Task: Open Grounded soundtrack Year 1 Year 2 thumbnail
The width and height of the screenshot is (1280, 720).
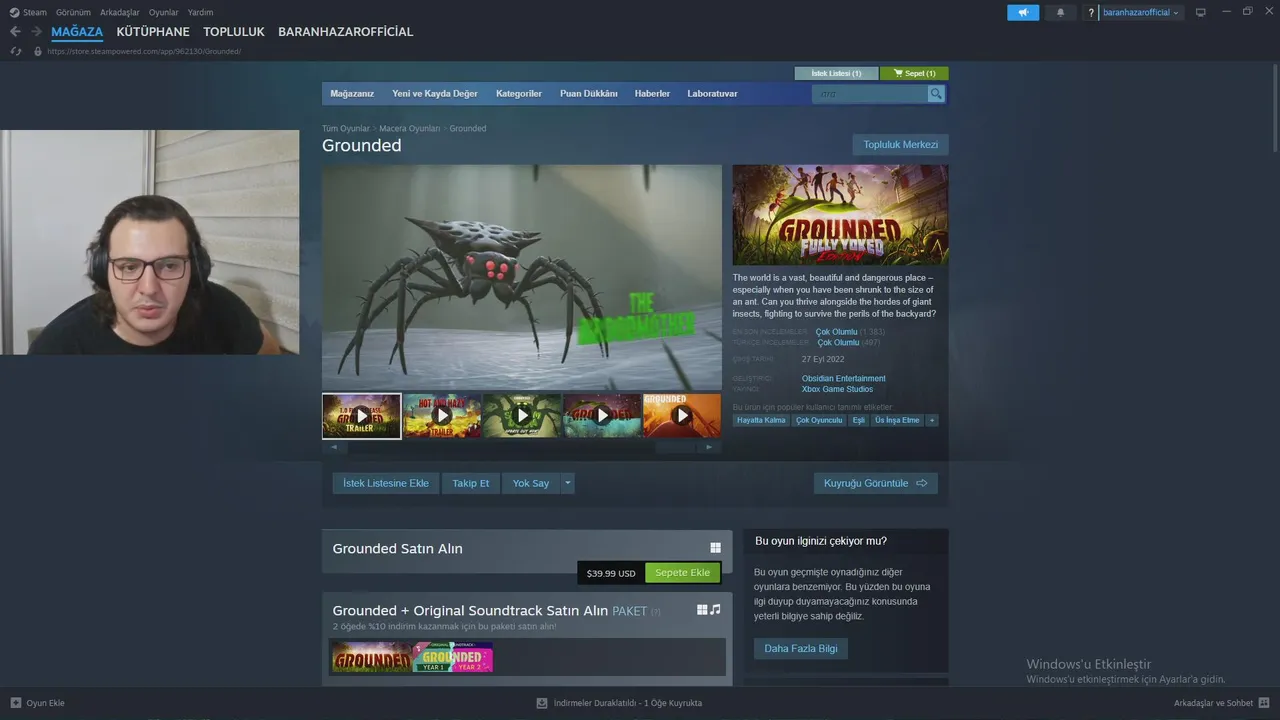Action: coord(453,657)
